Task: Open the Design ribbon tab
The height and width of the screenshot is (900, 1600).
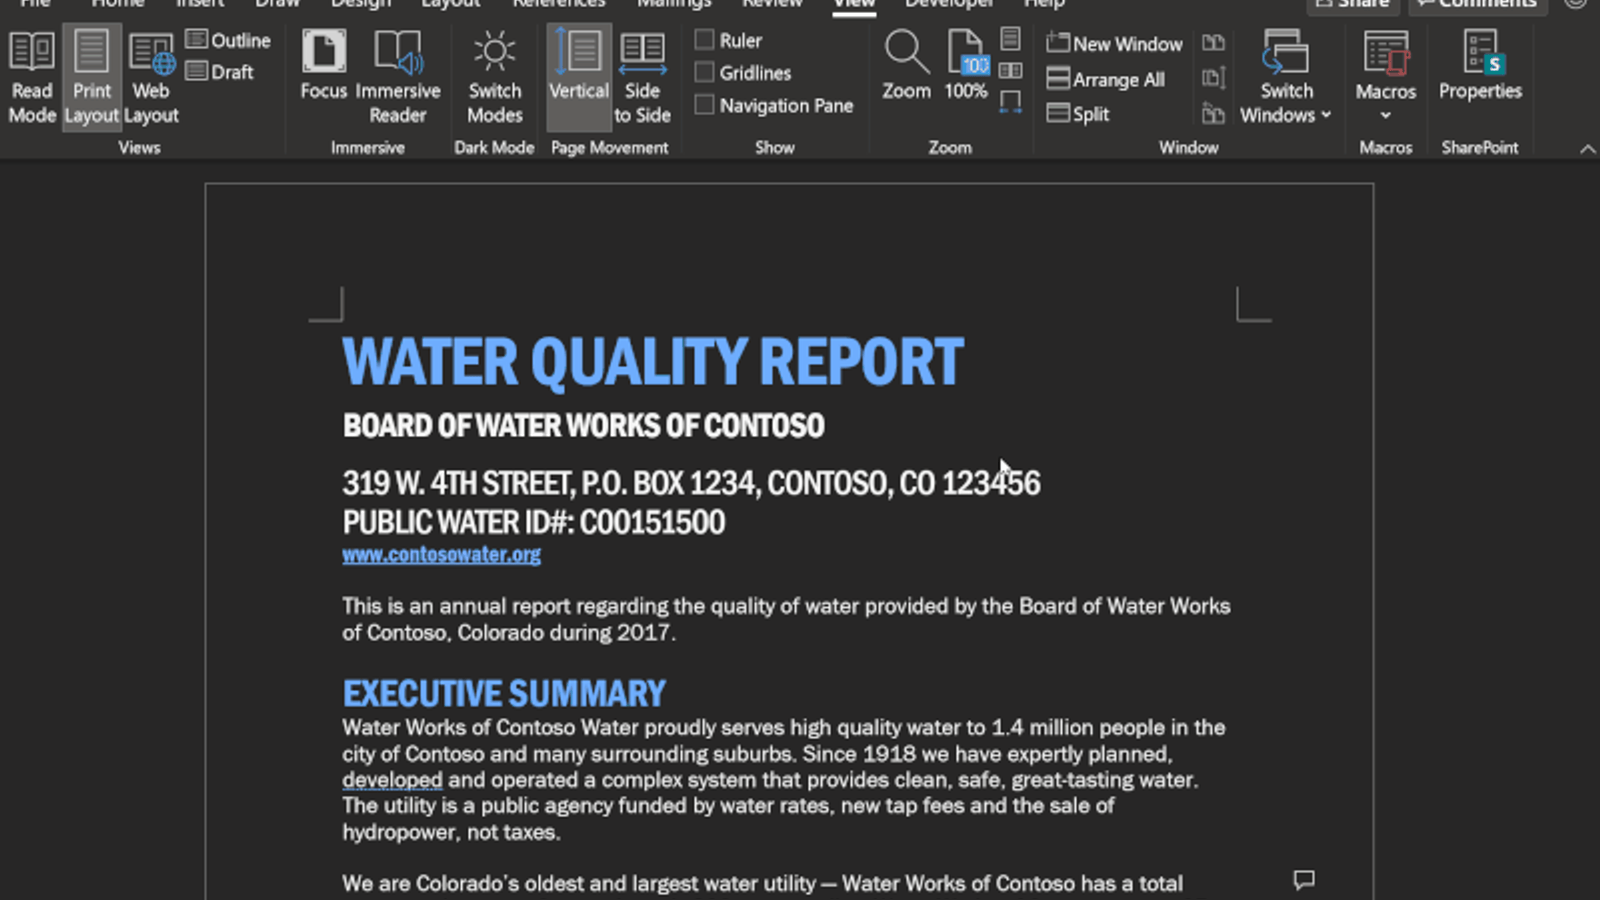Action: click(x=361, y=4)
